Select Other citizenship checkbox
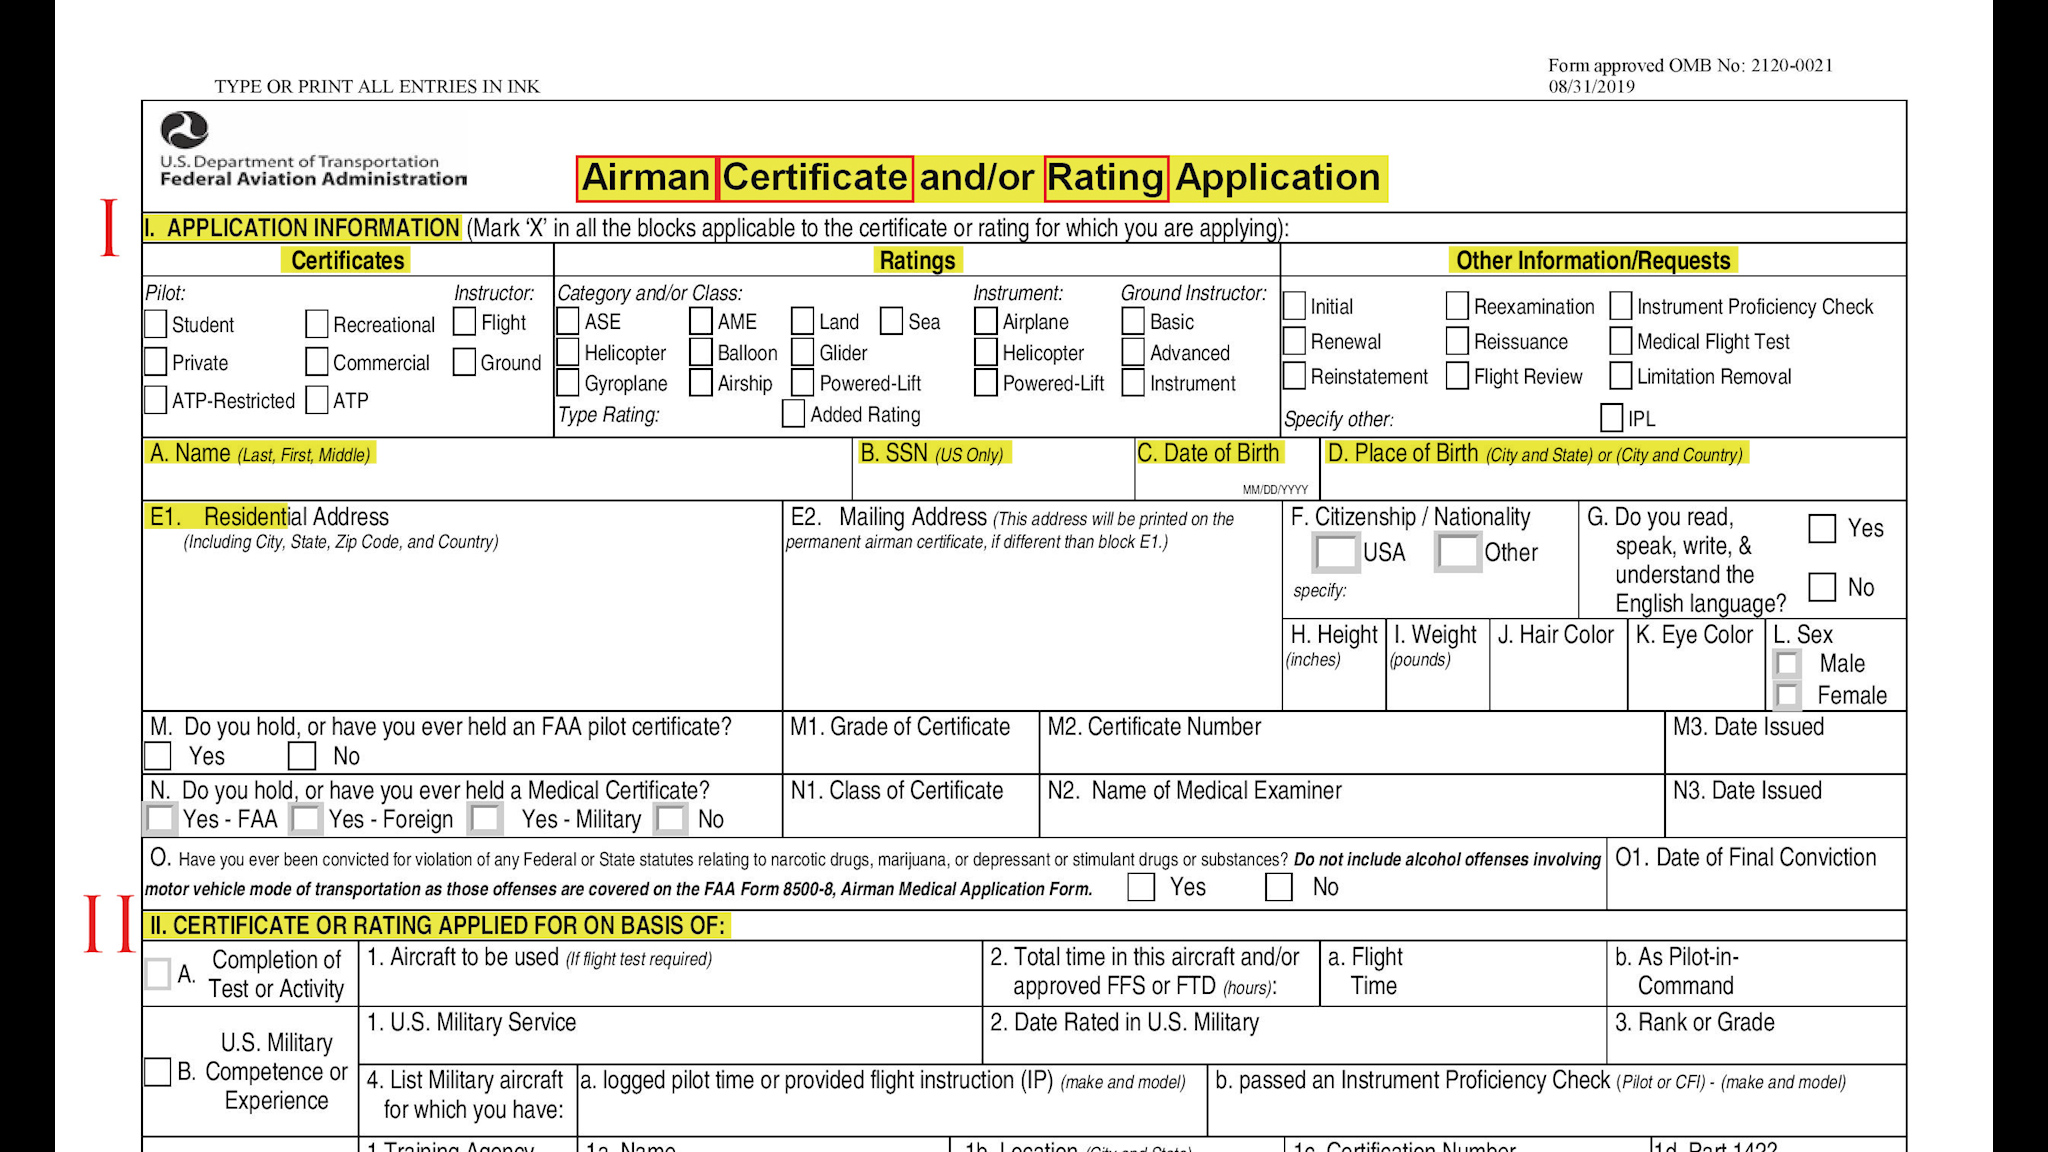2048x1152 pixels. tap(1458, 552)
